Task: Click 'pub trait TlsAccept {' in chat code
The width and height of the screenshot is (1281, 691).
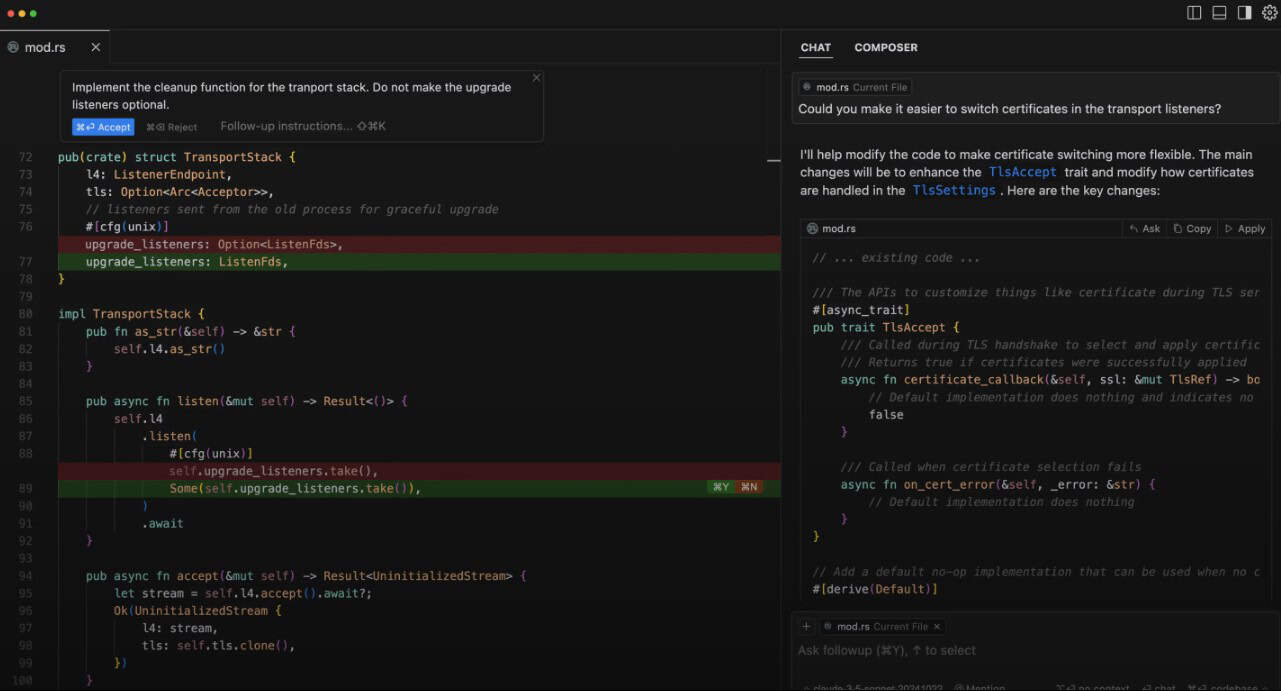Action: (886, 327)
